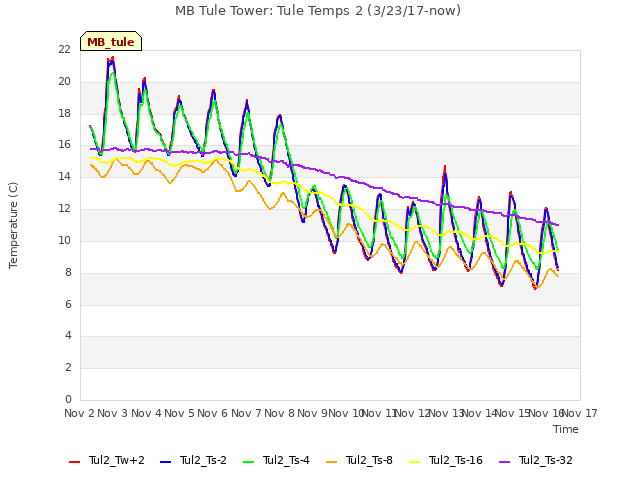The width and height of the screenshot is (640, 480).
Task: Click the yellow Tul2_Ts-16 legend swatch
Action: [414, 462]
